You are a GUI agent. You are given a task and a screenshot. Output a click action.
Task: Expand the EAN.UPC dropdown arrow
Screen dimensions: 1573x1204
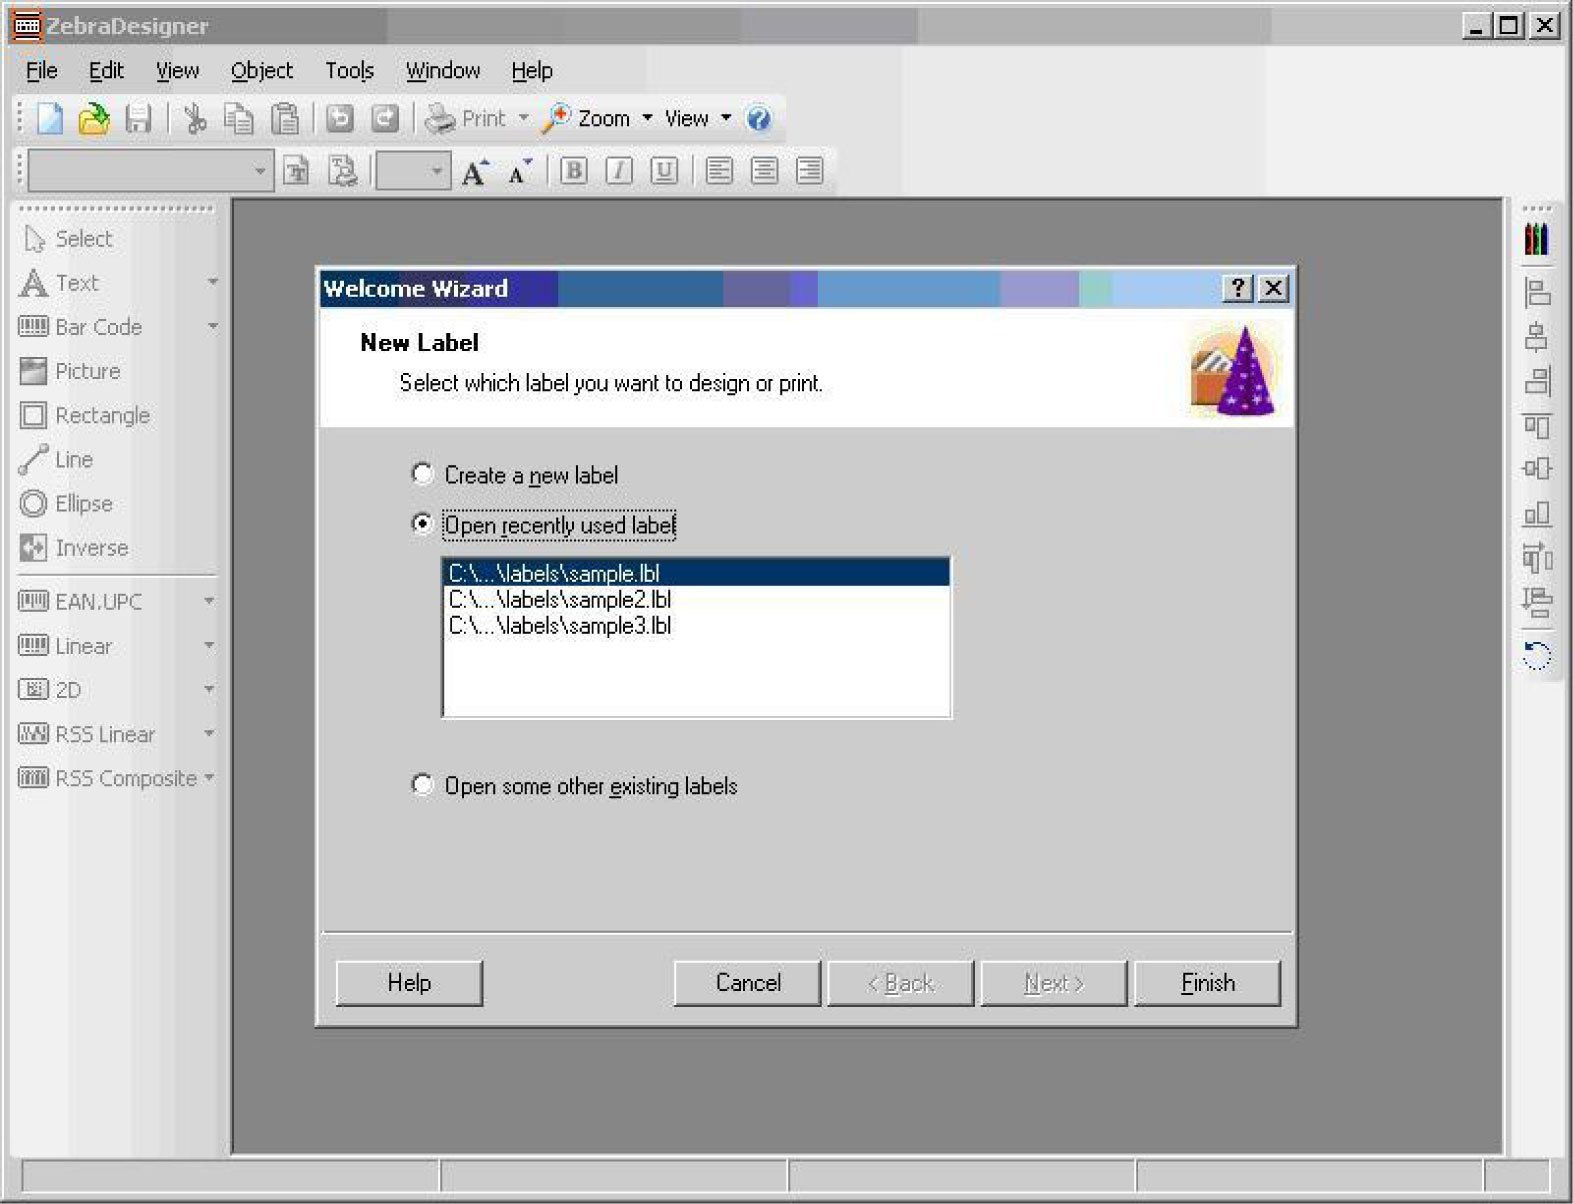click(x=209, y=602)
